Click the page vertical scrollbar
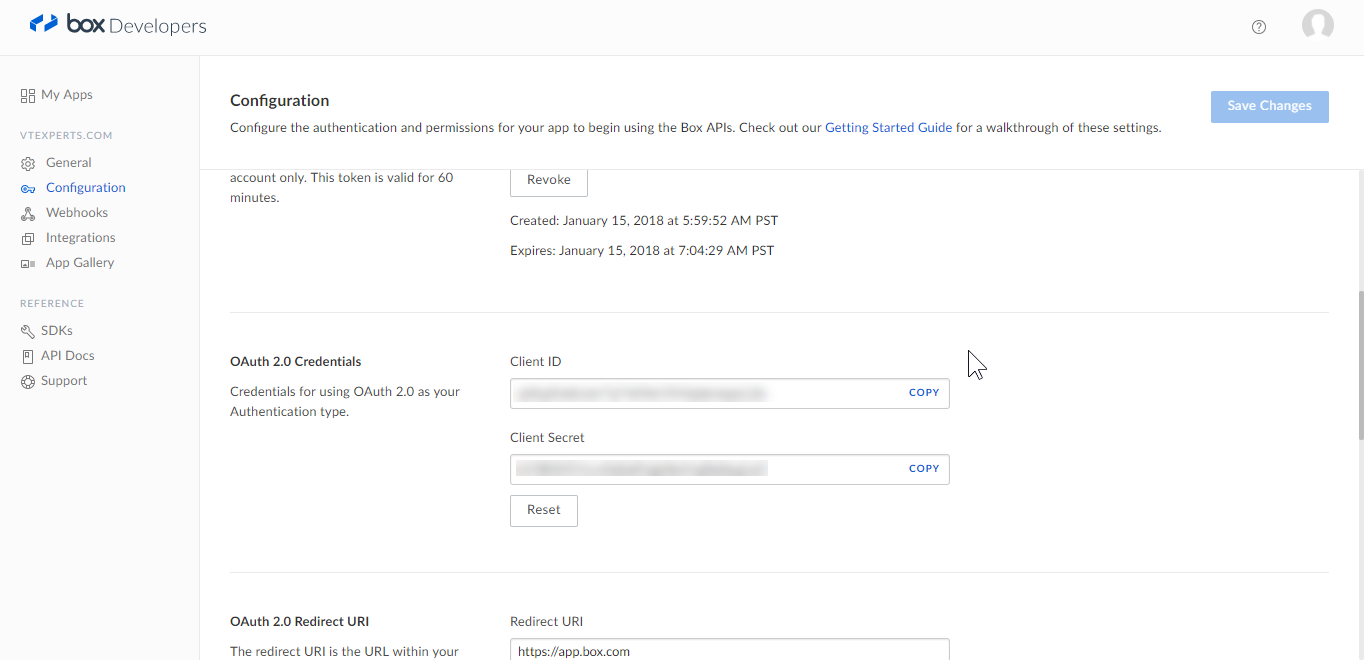Screen dimensions: 1364x660 tap(1359, 365)
